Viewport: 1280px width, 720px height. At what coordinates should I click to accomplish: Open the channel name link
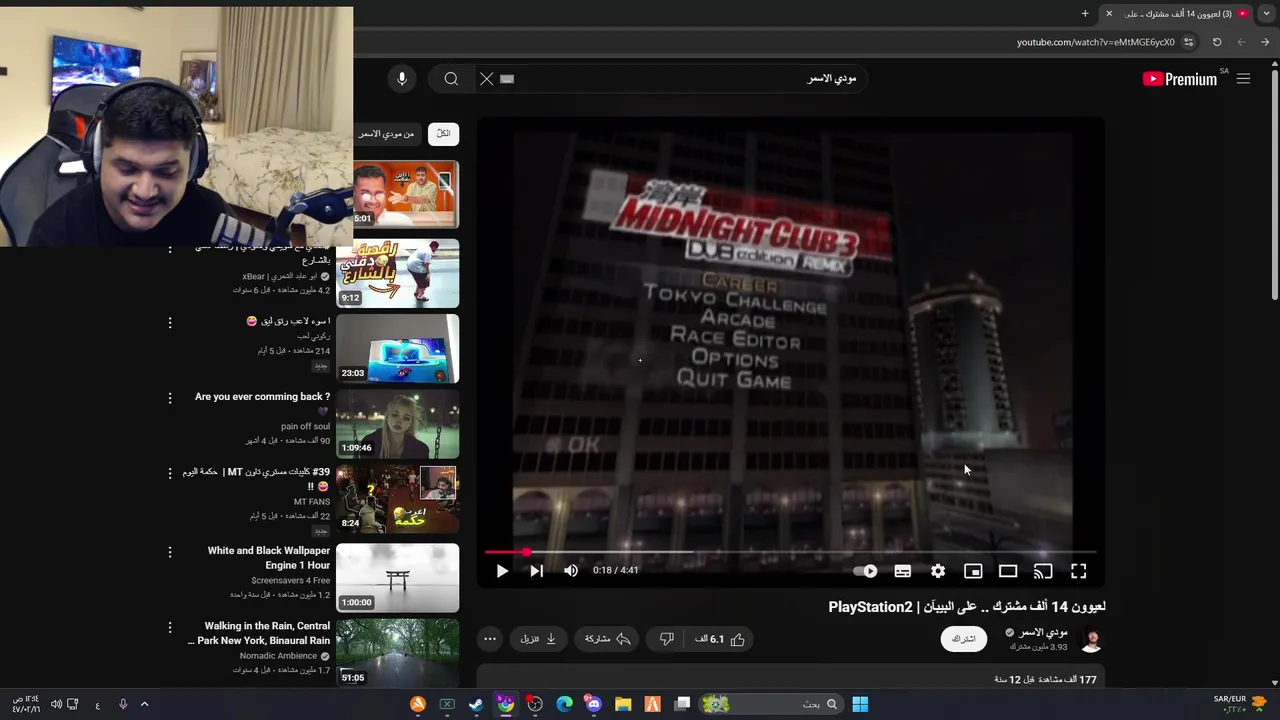[x=1043, y=632]
